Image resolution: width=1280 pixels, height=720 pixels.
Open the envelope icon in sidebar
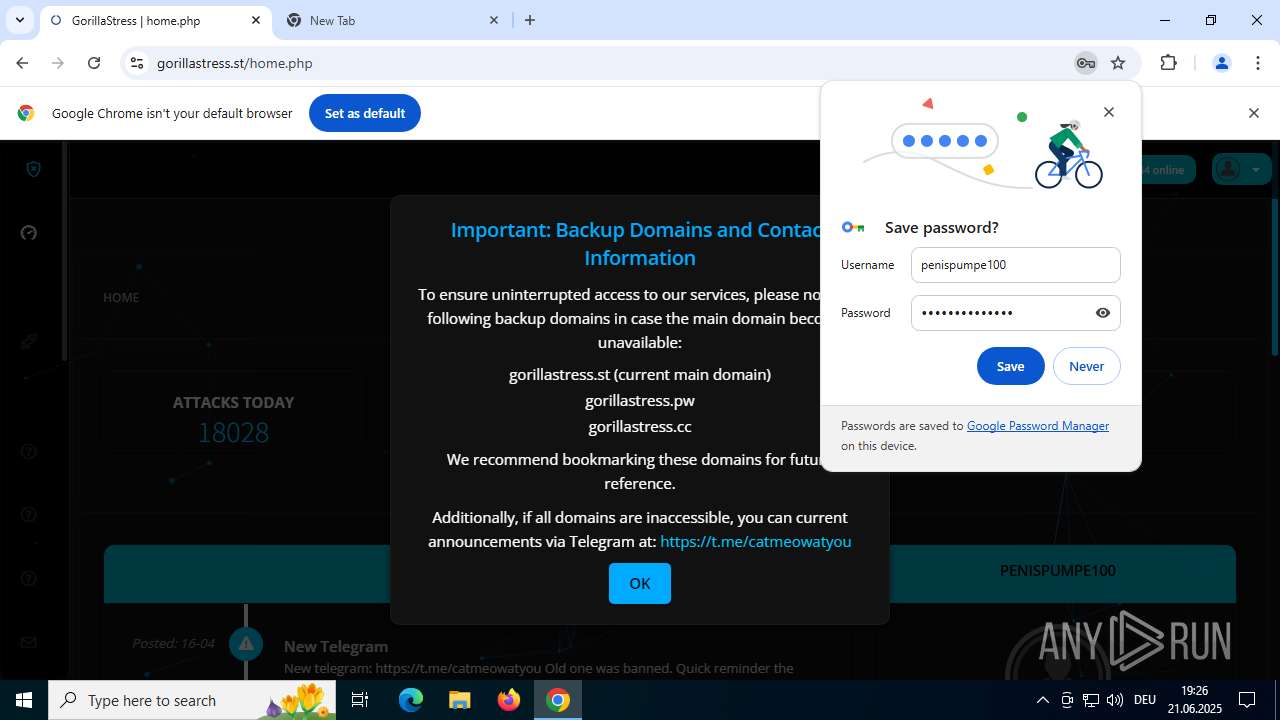29,642
